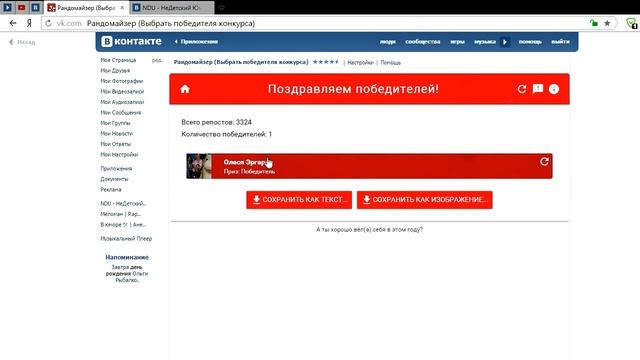Click the pinned VK tab icon

[x=36, y=7]
